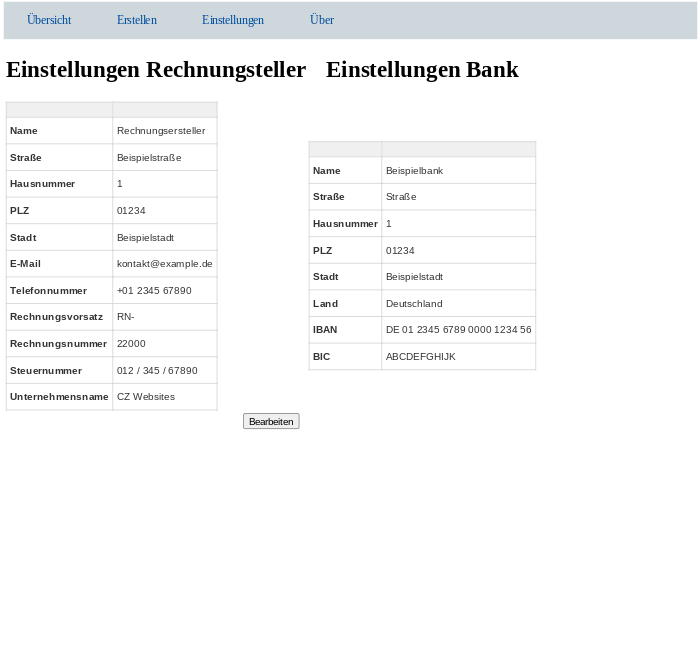
Task: Click the Einstellungen Bank heading
Action: tap(421, 69)
